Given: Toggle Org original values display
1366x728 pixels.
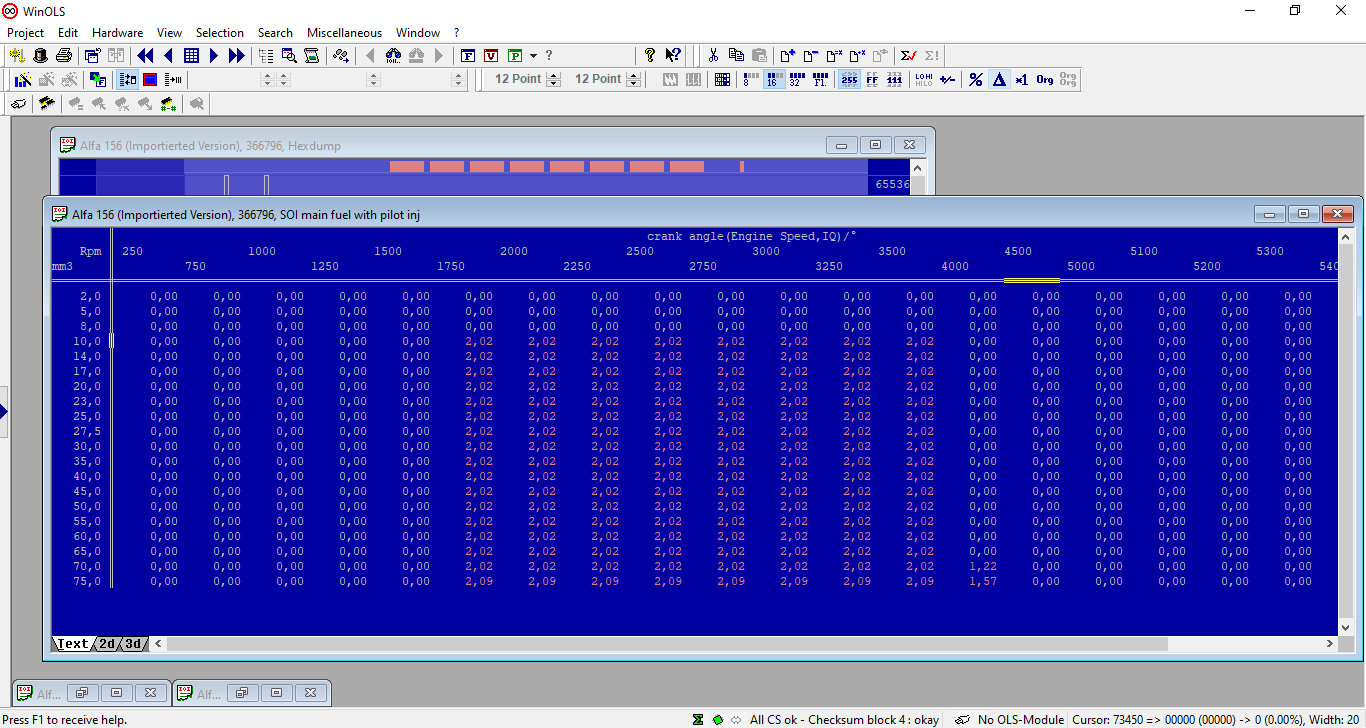Looking at the screenshot, I should 1045,80.
